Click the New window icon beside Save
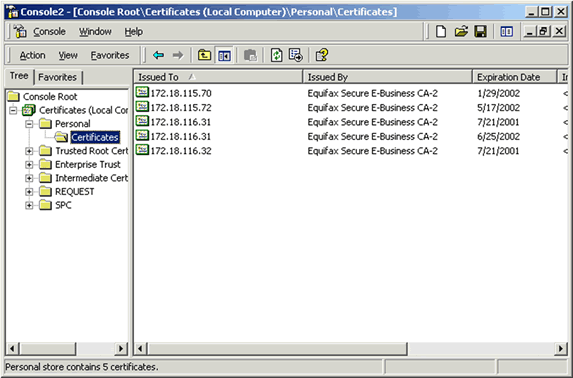The image size is (573, 378). tap(506, 32)
